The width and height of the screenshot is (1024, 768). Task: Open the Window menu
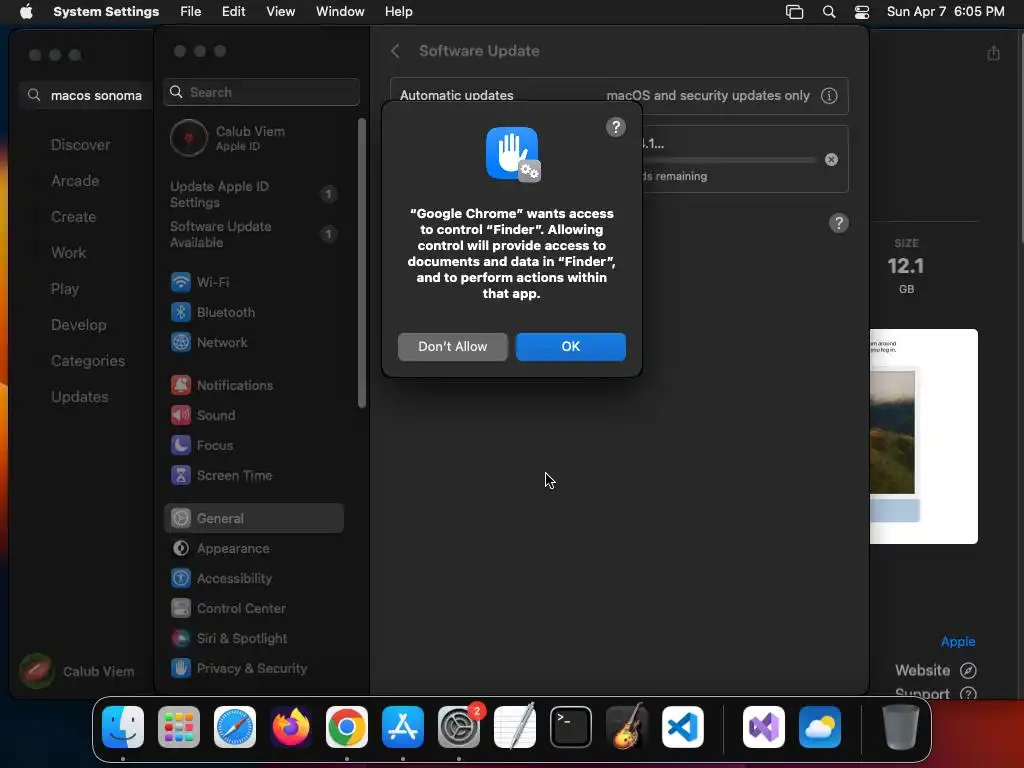(340, 12)
